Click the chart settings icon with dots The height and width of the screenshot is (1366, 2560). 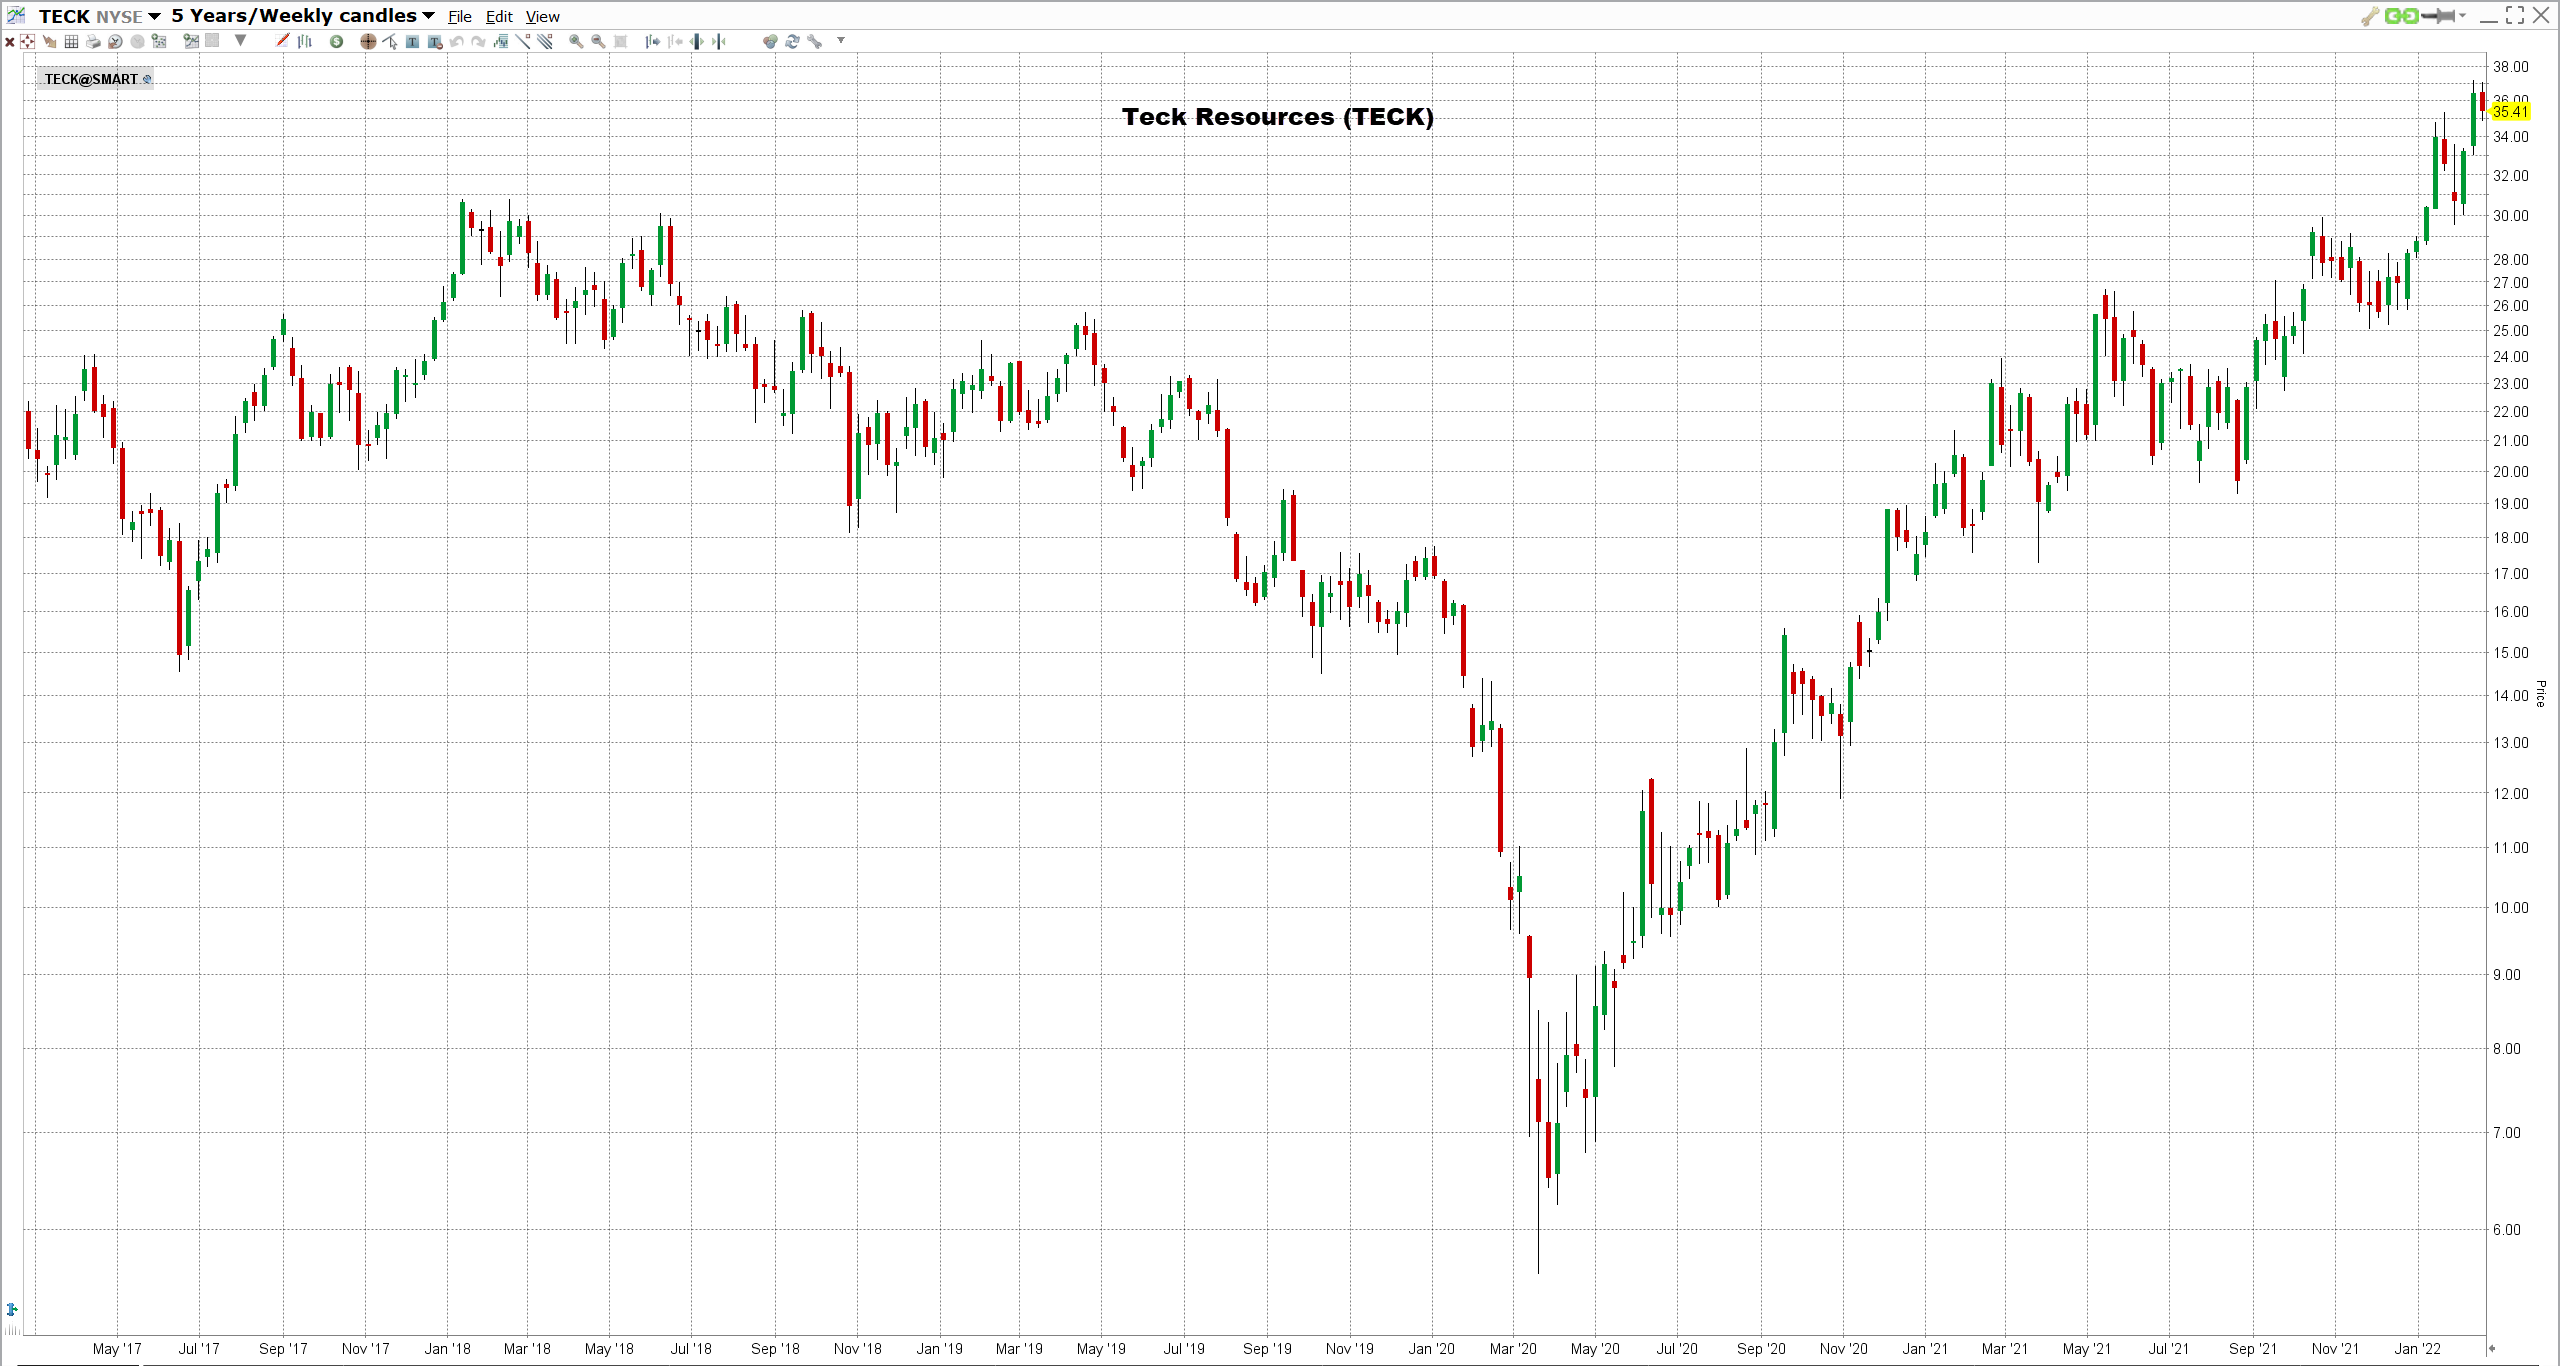pos(159,41)
